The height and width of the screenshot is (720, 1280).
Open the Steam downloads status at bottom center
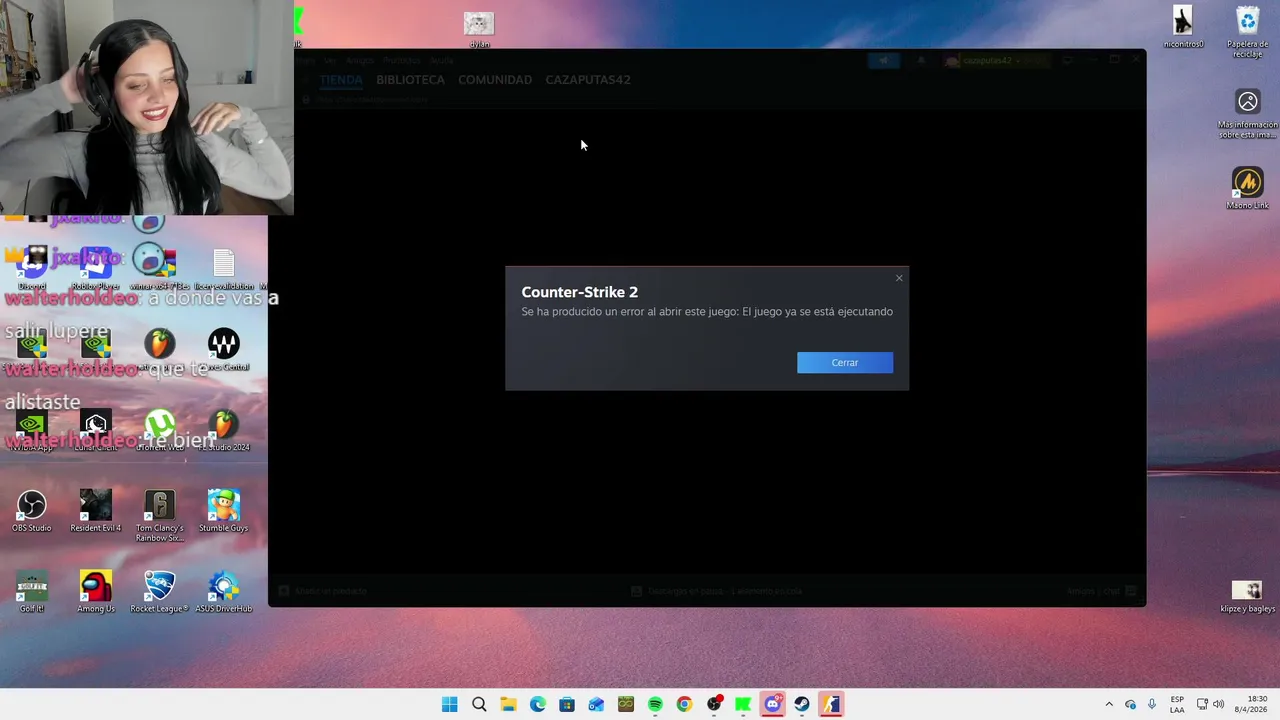tap(716, 591)
